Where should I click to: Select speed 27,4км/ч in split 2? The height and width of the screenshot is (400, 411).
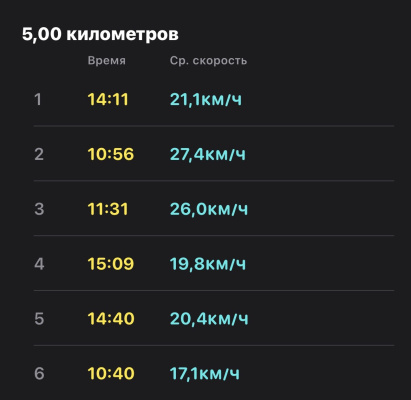pyautogui.click(x=208, y=154)
